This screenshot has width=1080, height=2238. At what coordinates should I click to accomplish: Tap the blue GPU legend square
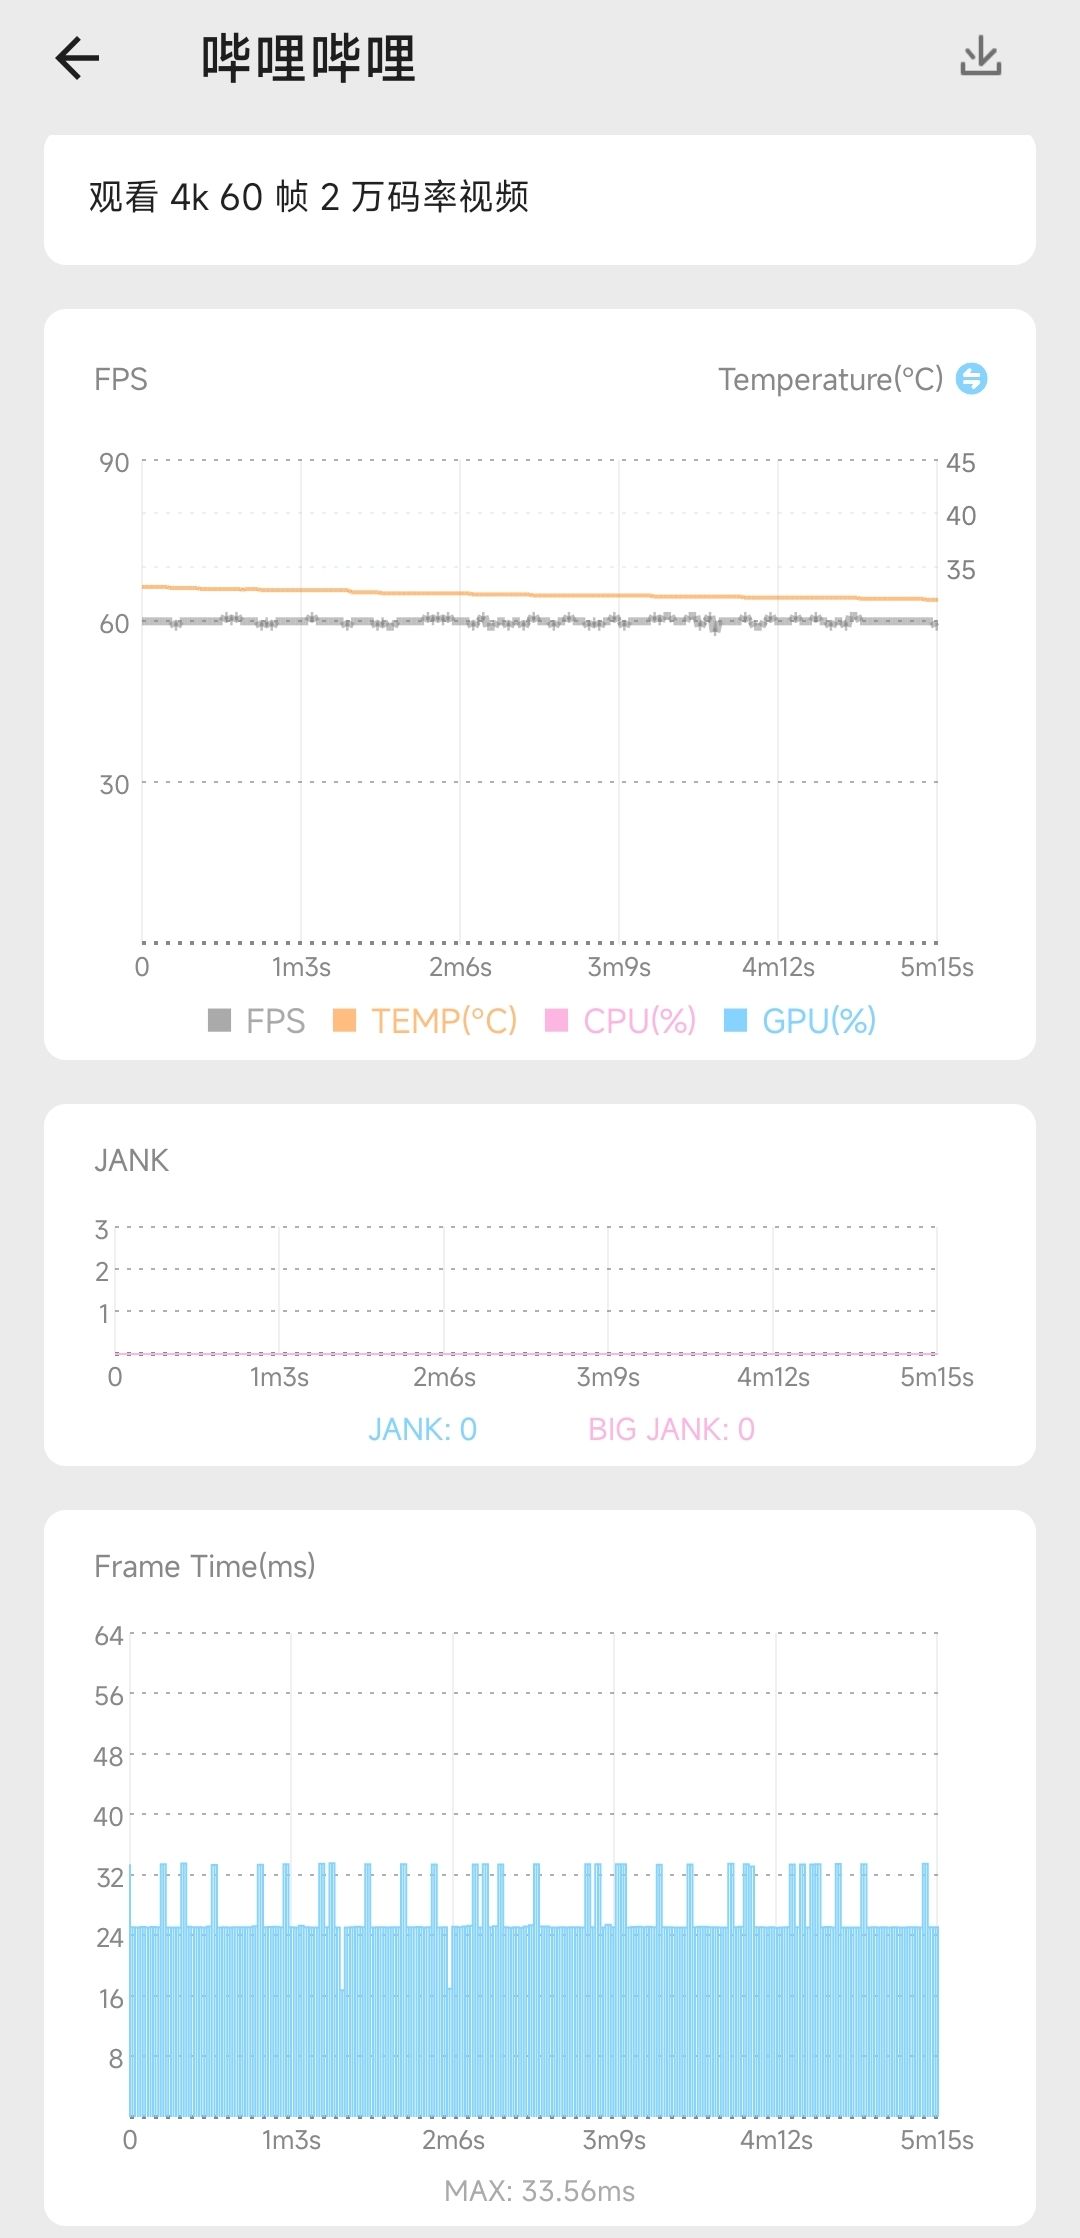click(x=735, y=1020)
